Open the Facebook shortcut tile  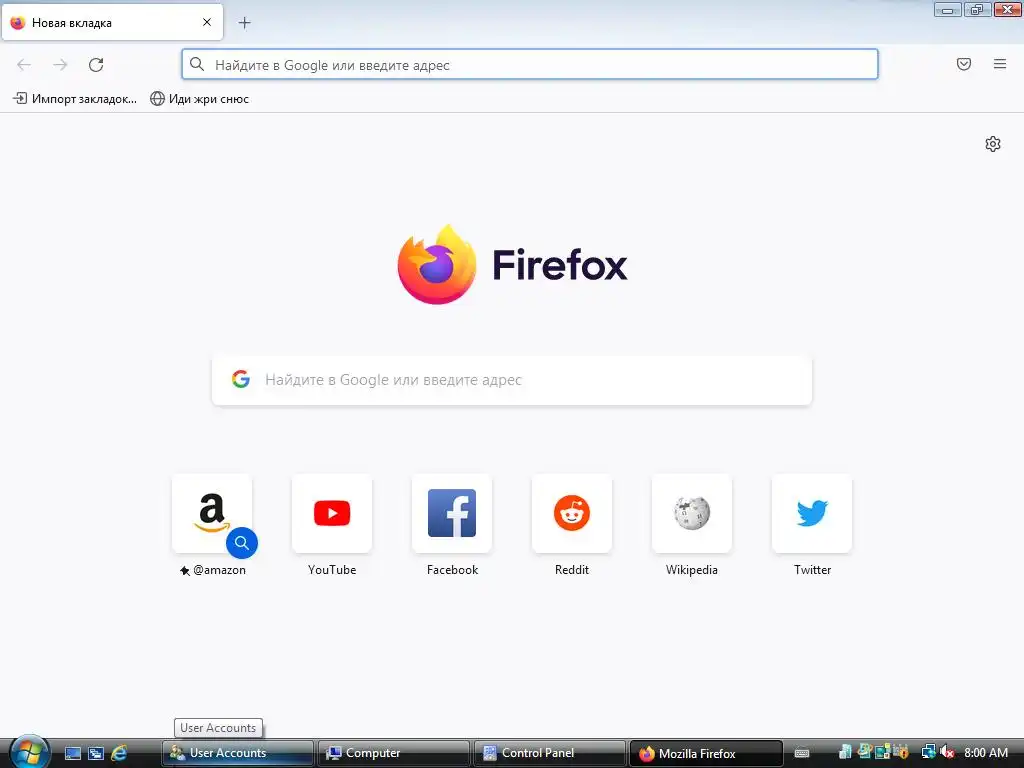452,513
